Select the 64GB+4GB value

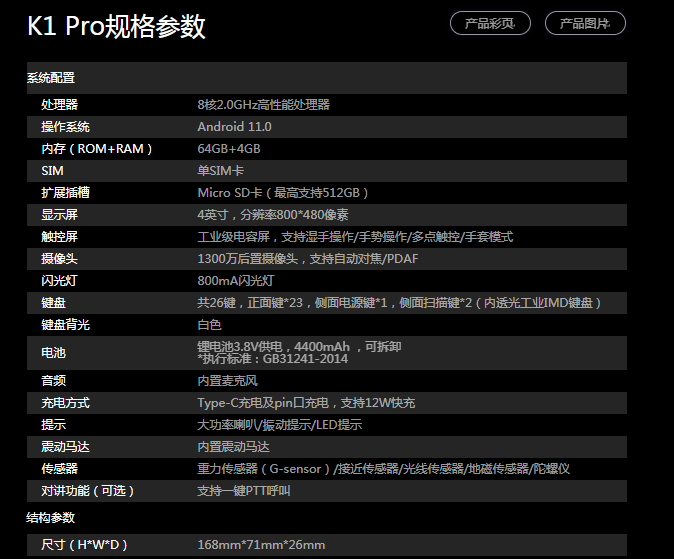229,149
